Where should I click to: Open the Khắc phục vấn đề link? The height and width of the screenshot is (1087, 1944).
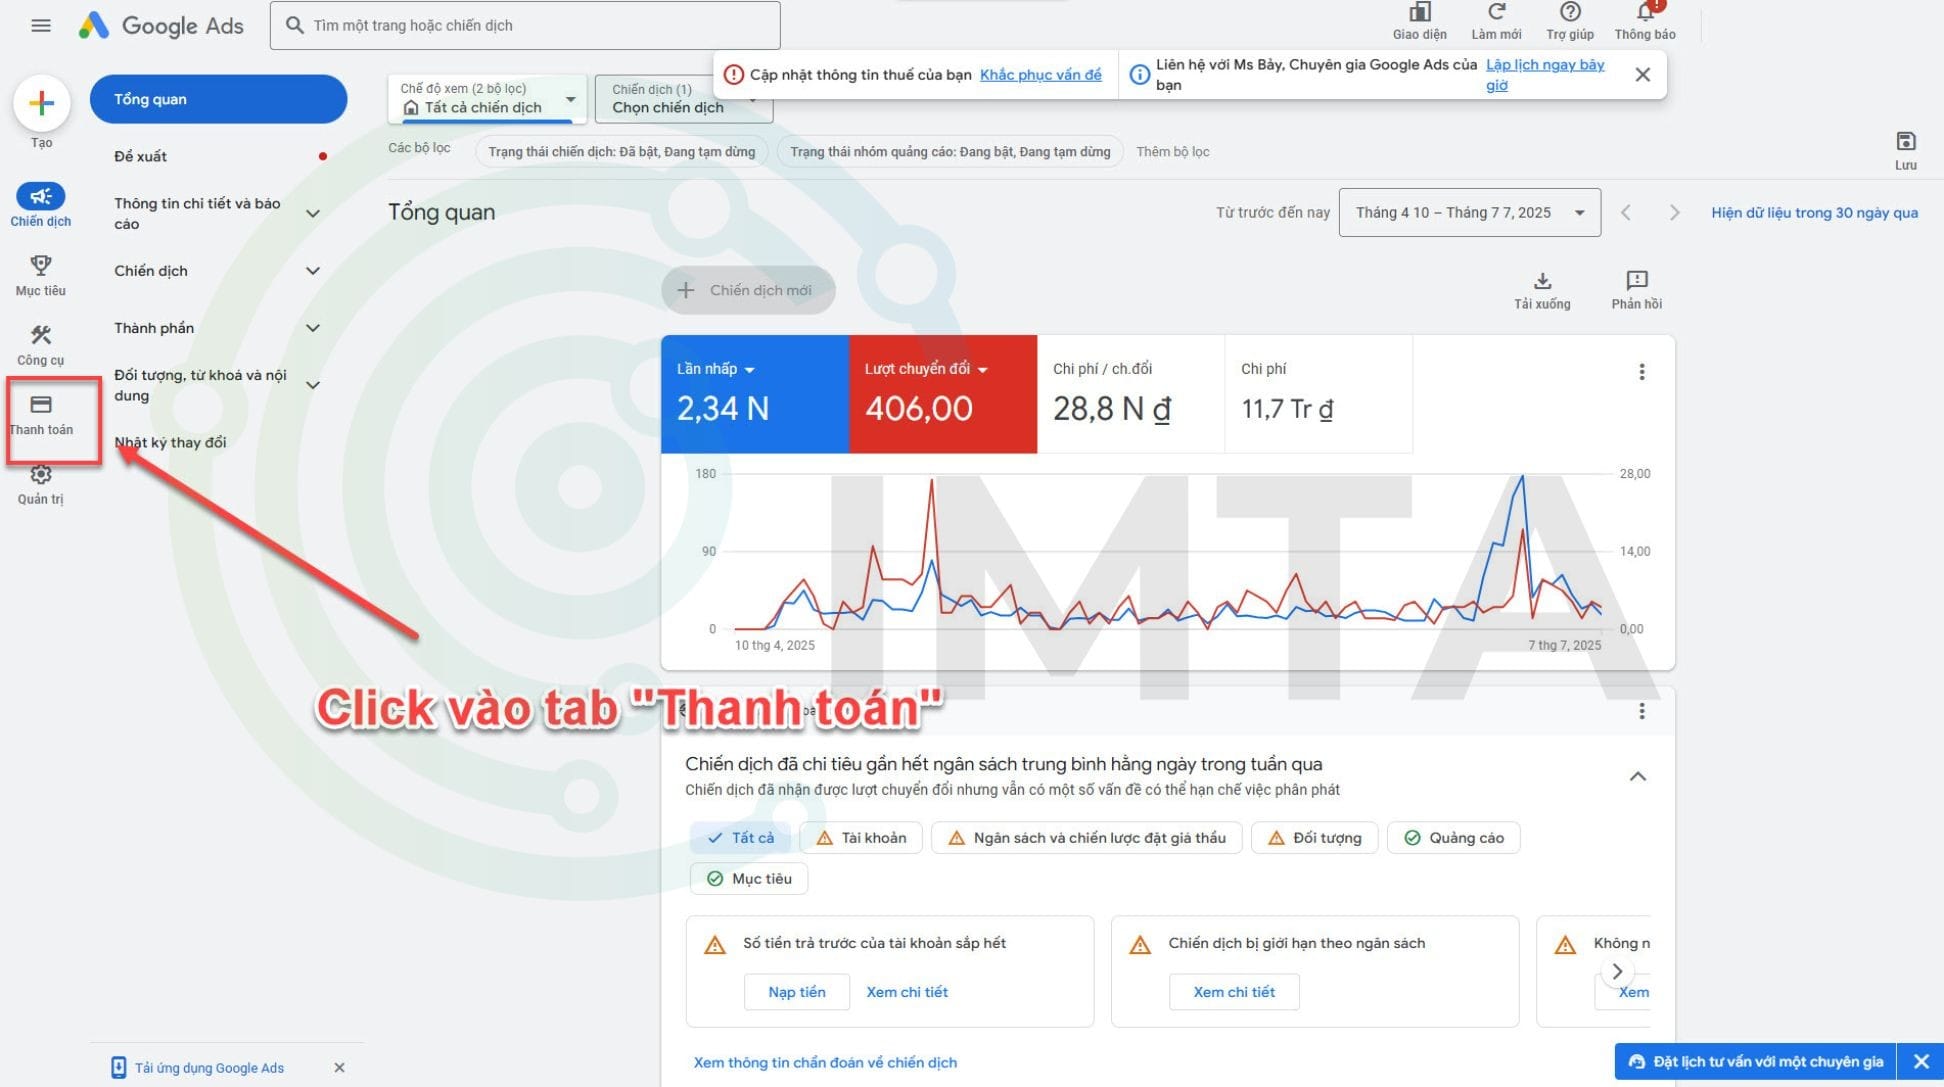1040,74
